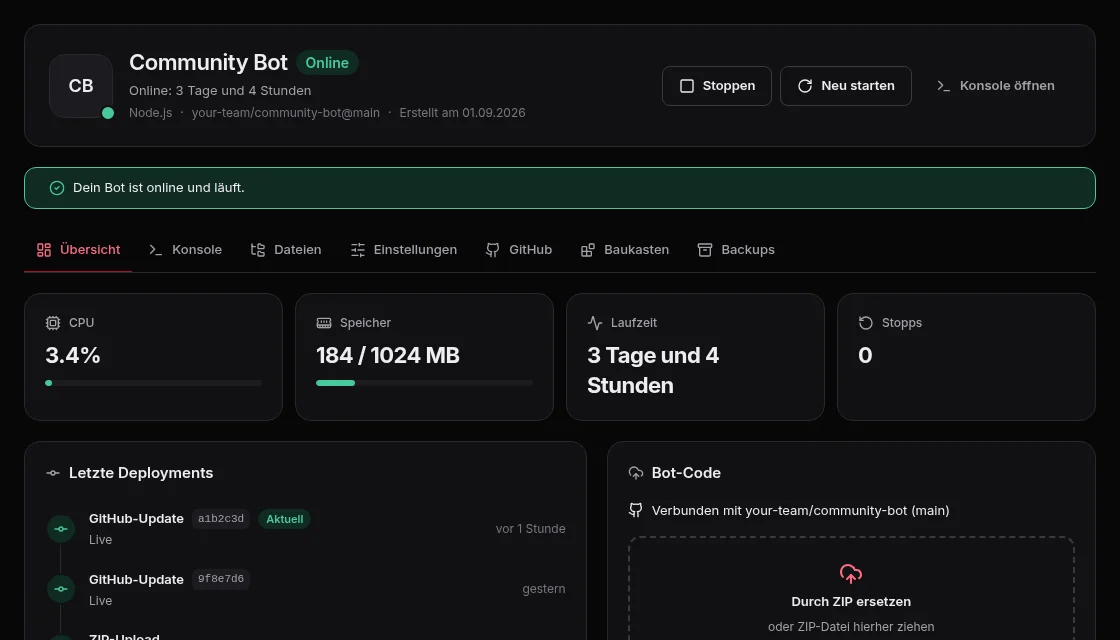Click the Stopps counter-clockwise icon
Image resolution: width=1120 pixels, height=640 pixels.
pyautogui.click(x=866, y=323)
